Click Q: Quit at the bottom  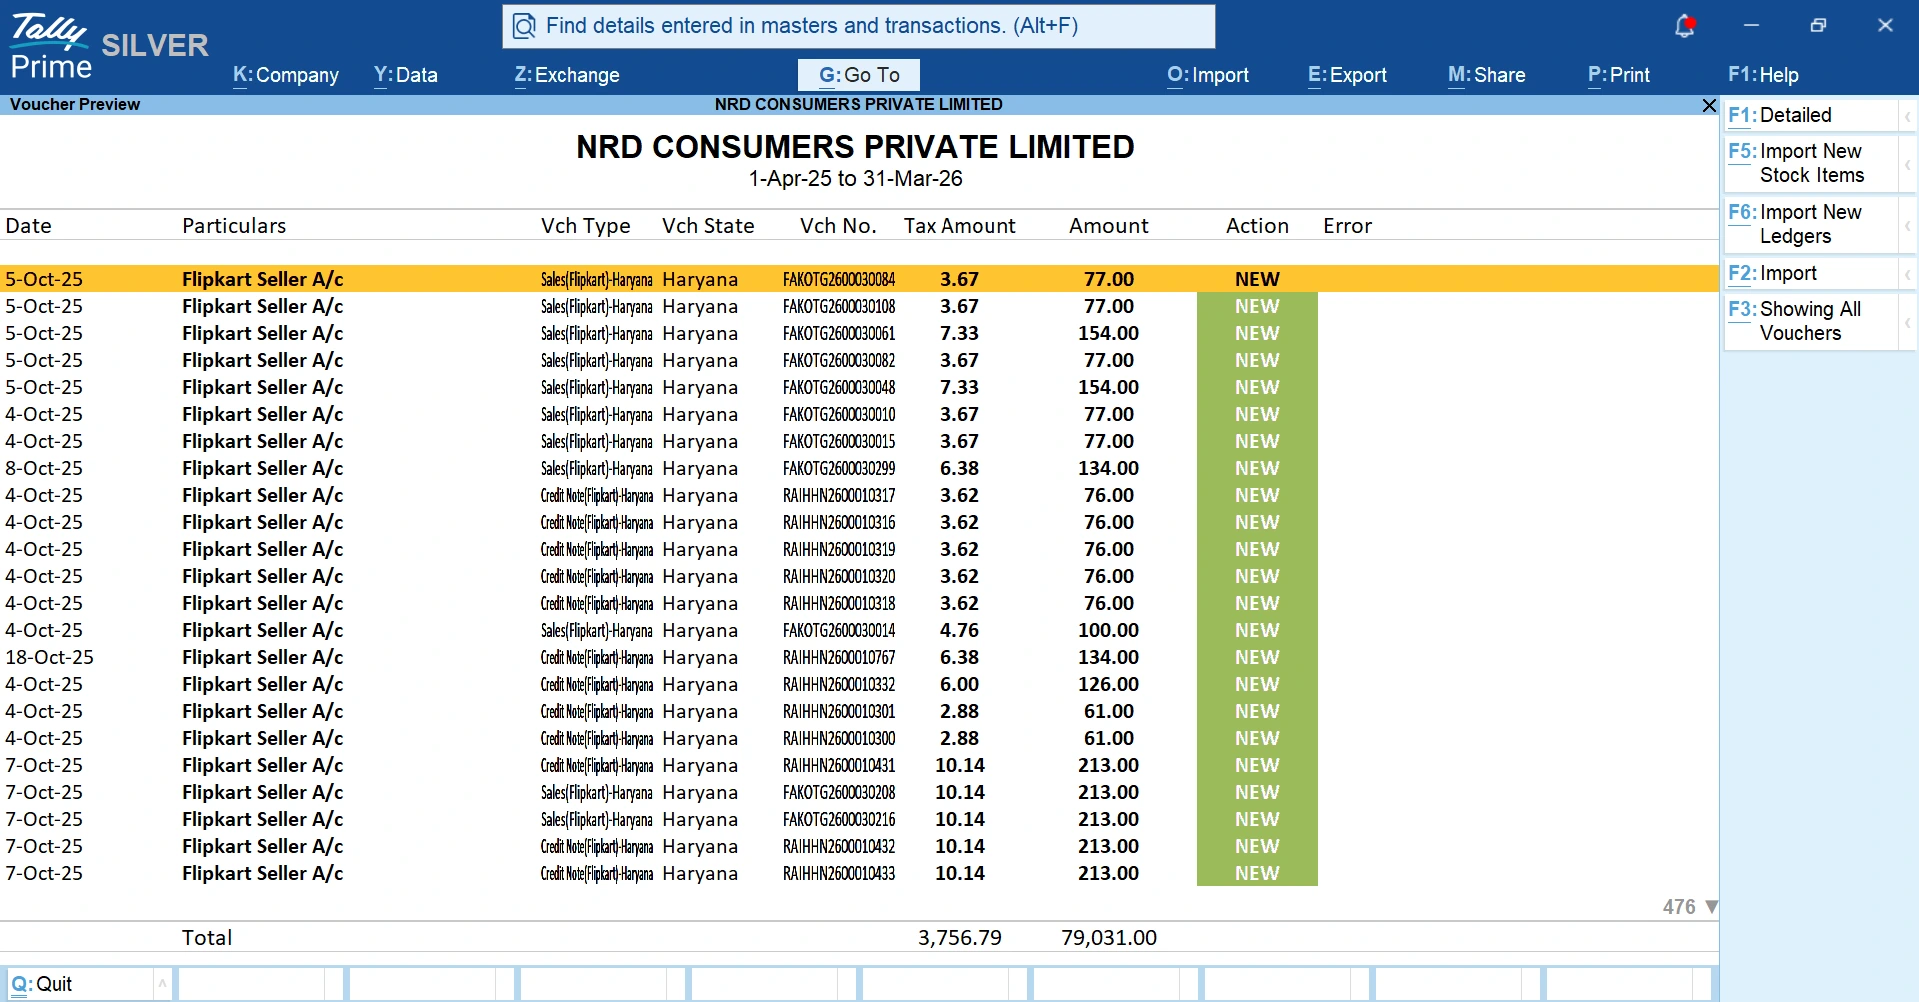coord(42,982)
